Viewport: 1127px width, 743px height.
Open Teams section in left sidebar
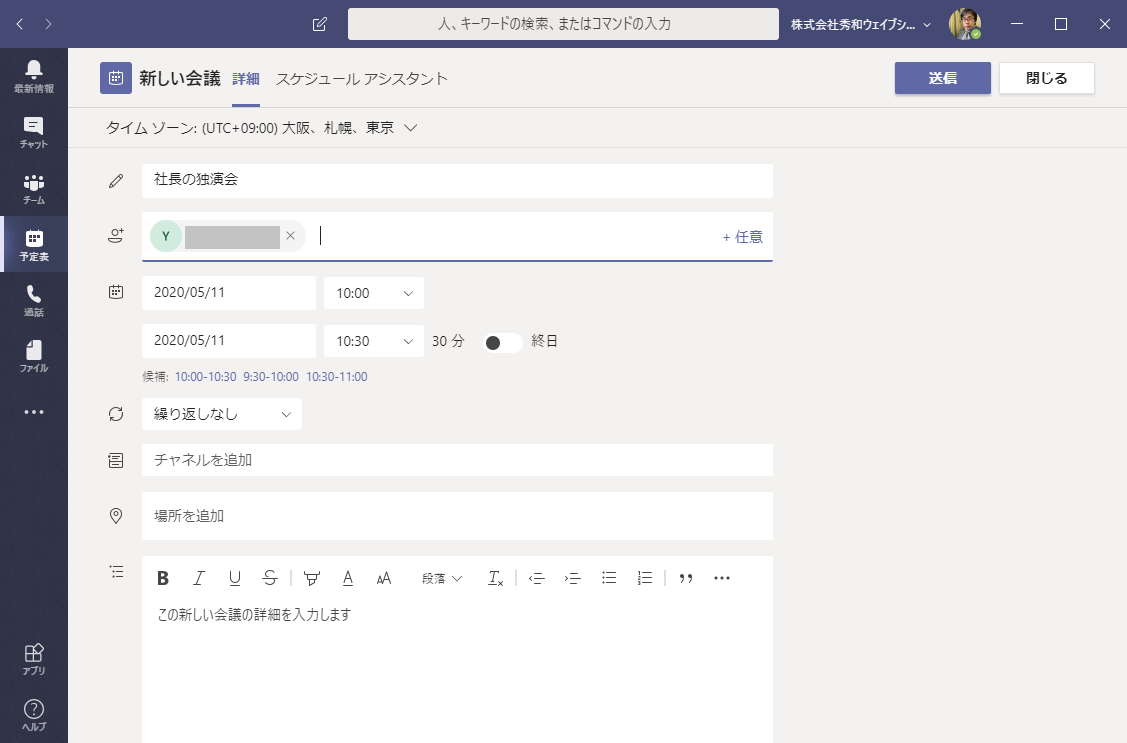coord(33,188)
